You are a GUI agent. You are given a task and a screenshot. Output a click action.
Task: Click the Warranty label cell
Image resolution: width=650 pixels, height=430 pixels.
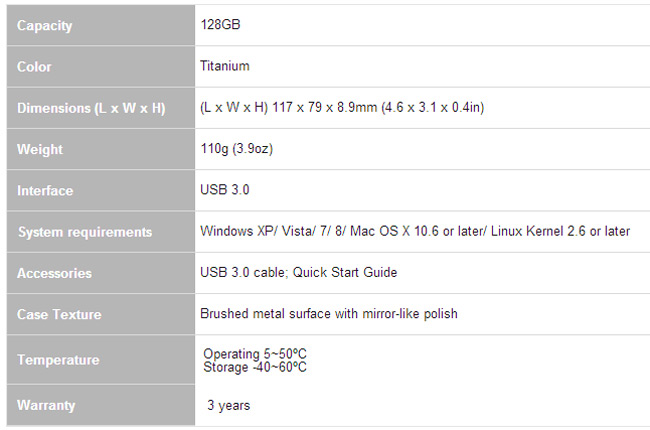[x=46, y=406]
